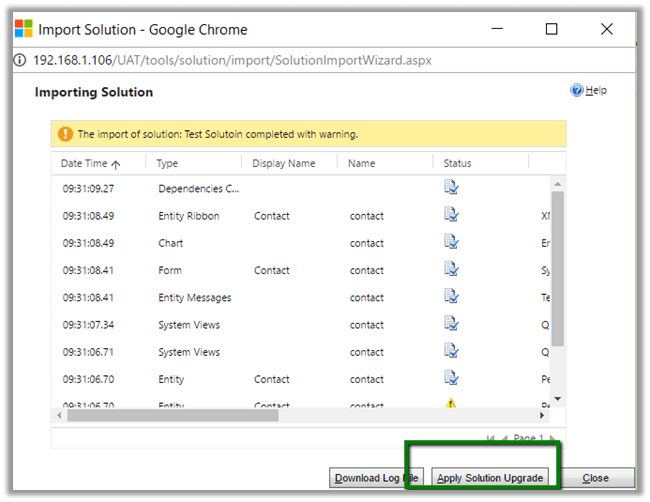Click the warning icon in the yellow banner

(66, 134)
